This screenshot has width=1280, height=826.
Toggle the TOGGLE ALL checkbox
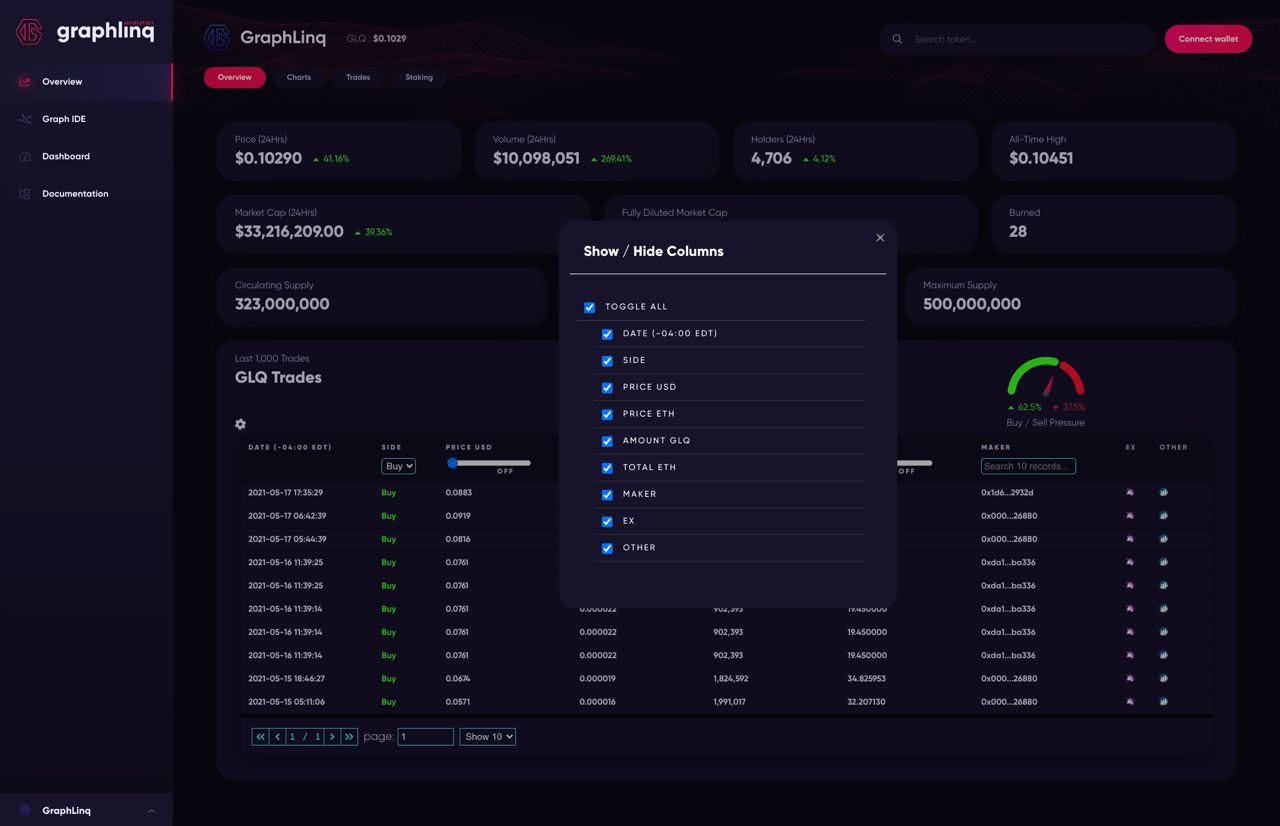[590, 307]
